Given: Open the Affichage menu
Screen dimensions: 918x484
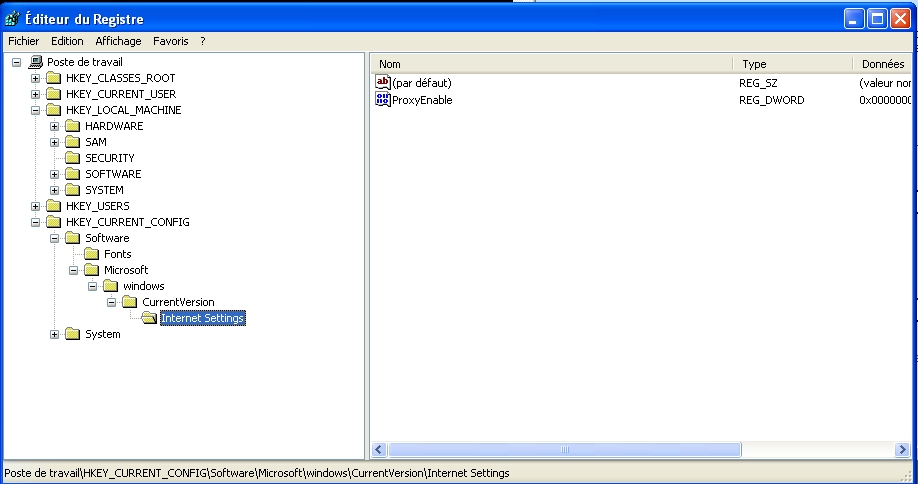Looking at the screenshot, I should tap(118, 41).
